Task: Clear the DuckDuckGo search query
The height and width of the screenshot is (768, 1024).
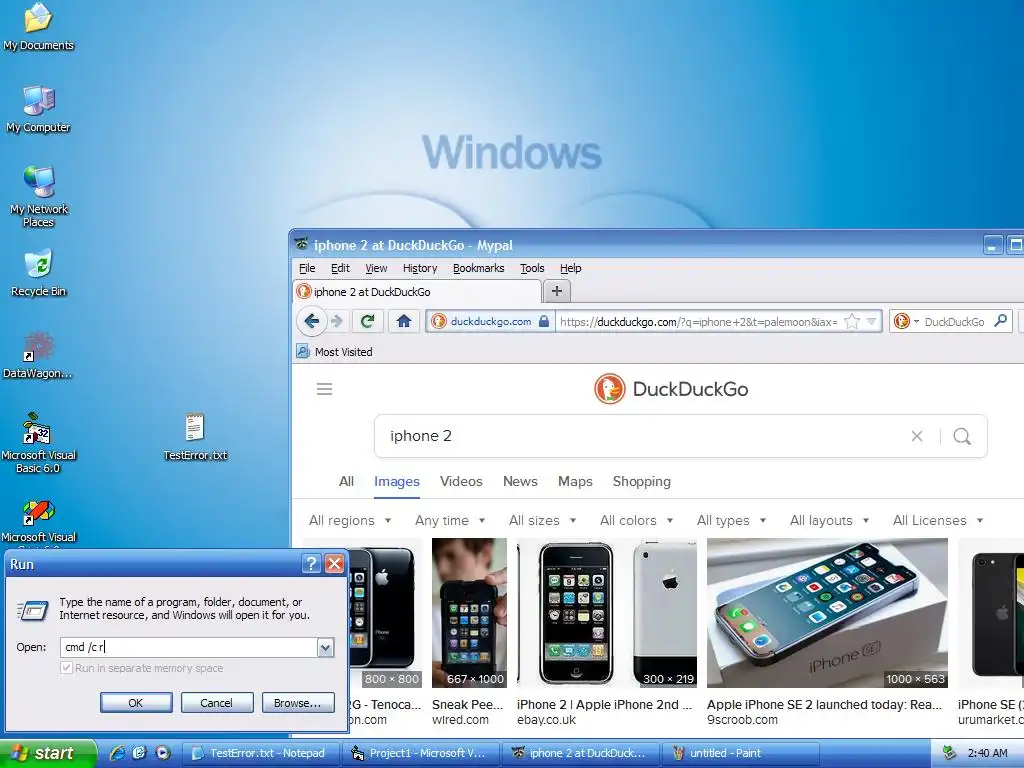Action: [x=917, y=436]
